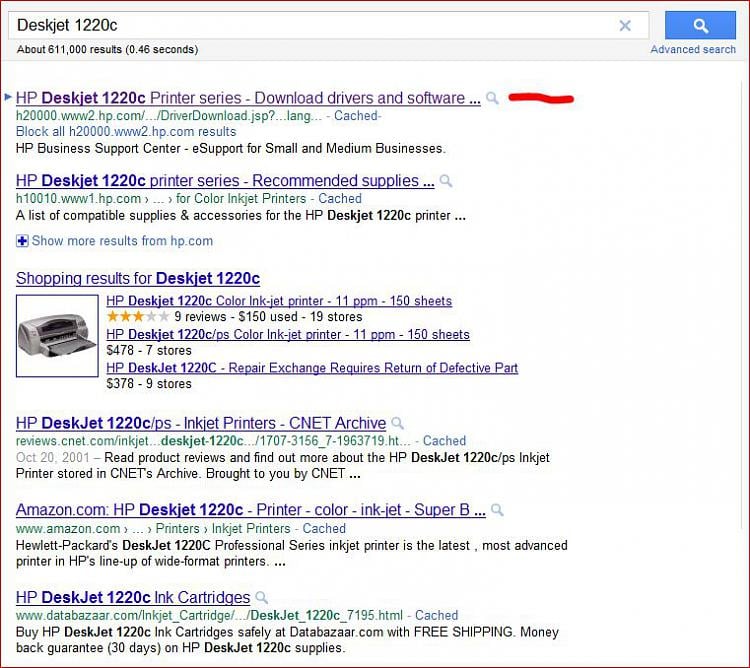Click the three-star review rating
This screenshot has width=750, height=668.
138,317
